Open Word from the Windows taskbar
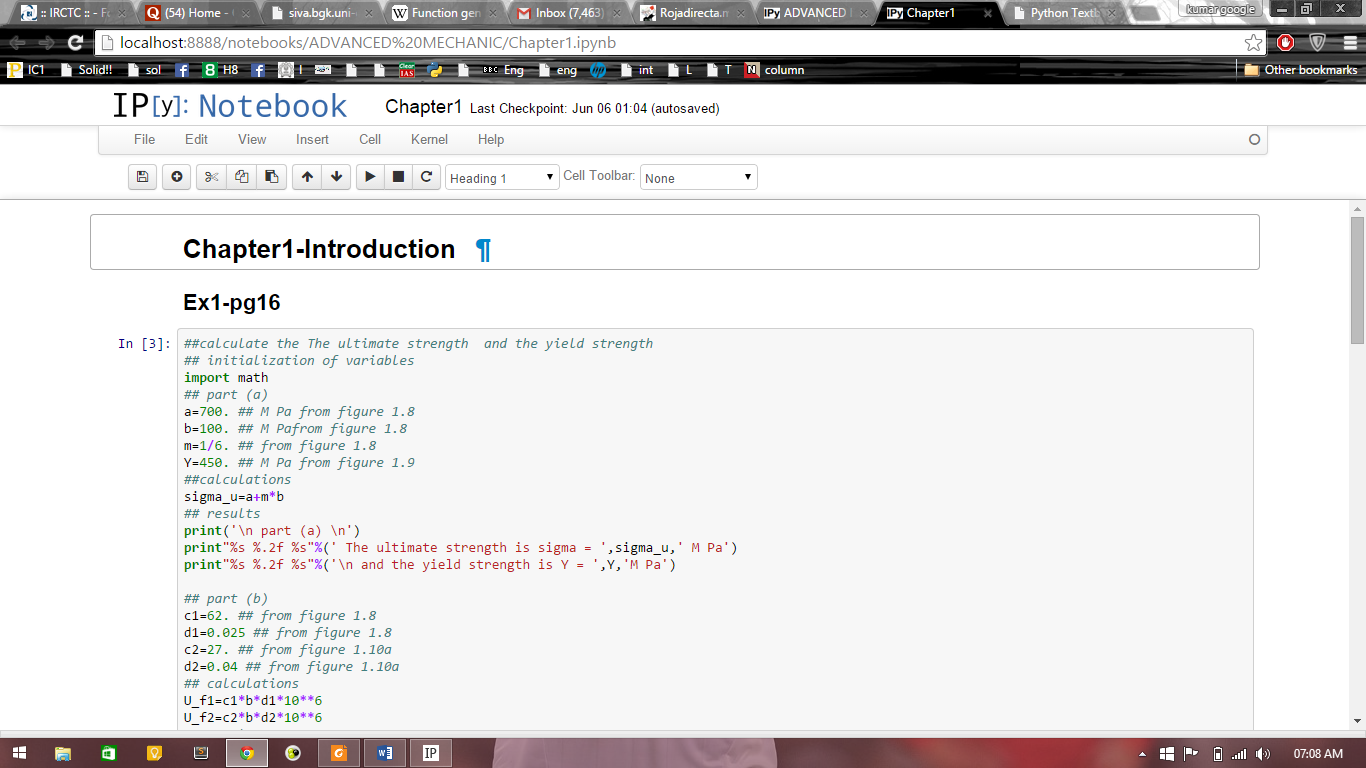The image size is (1366, 768). pos(386,753)
